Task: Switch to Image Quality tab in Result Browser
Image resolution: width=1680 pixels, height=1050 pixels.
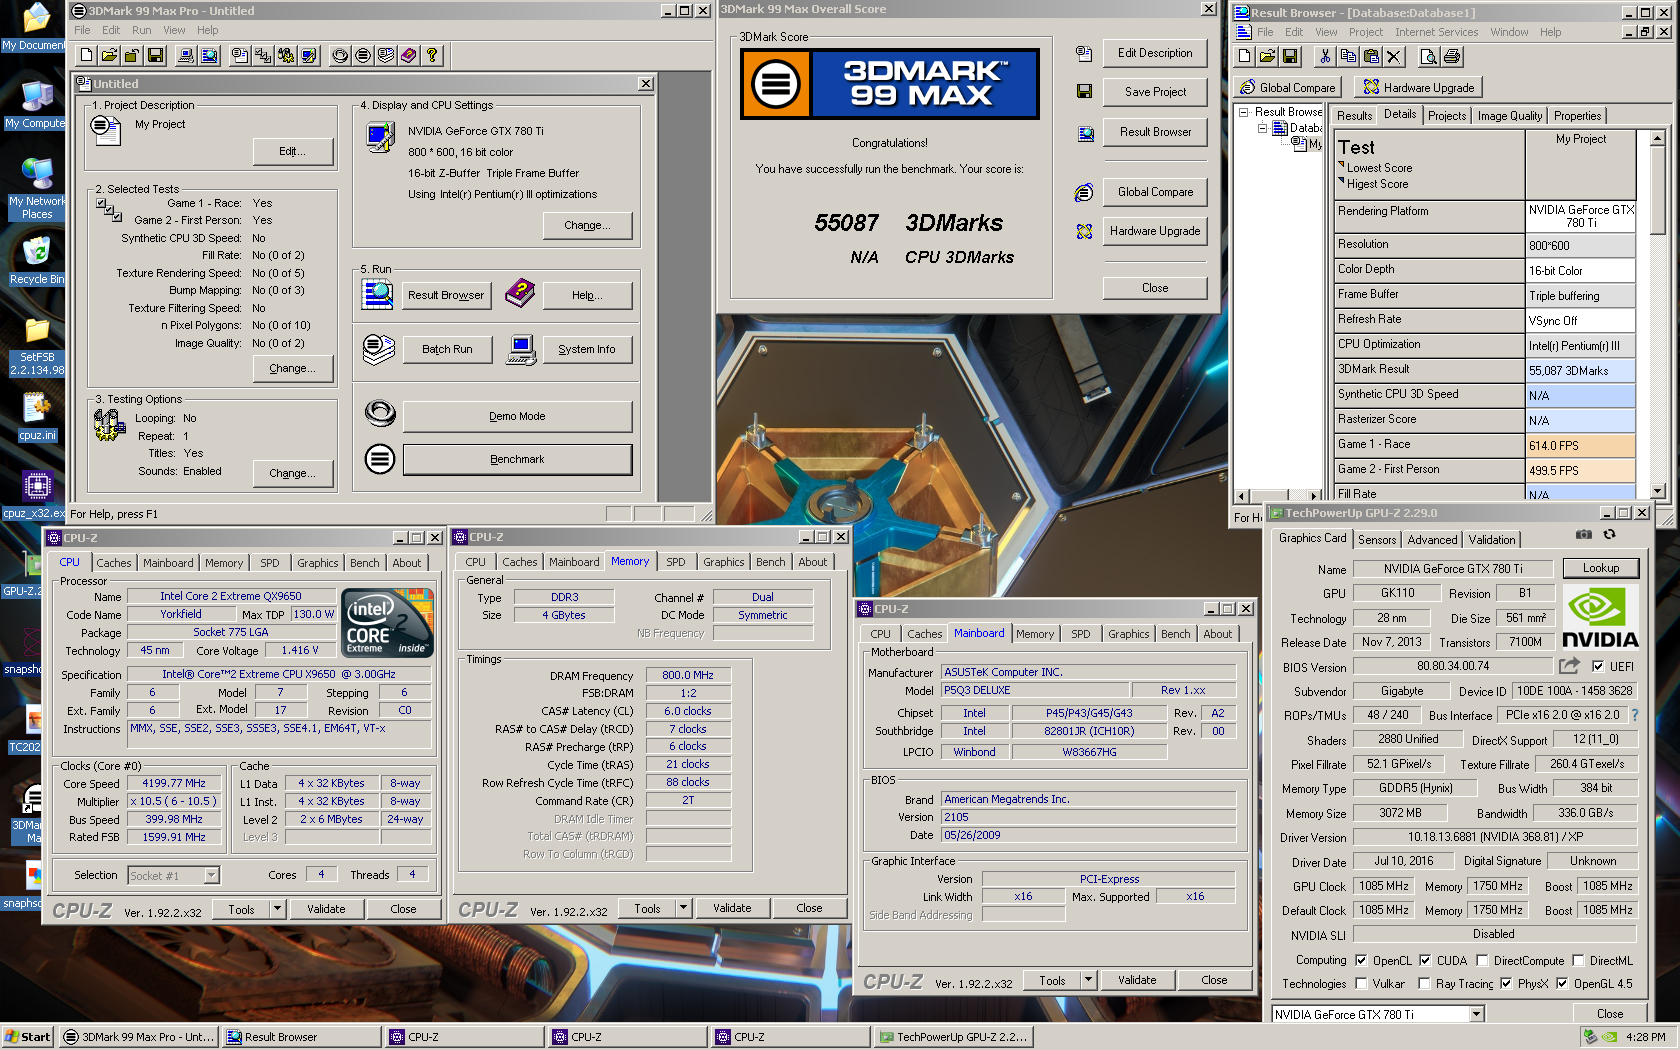Action: pyautogui.click(x=1510, y=116)
